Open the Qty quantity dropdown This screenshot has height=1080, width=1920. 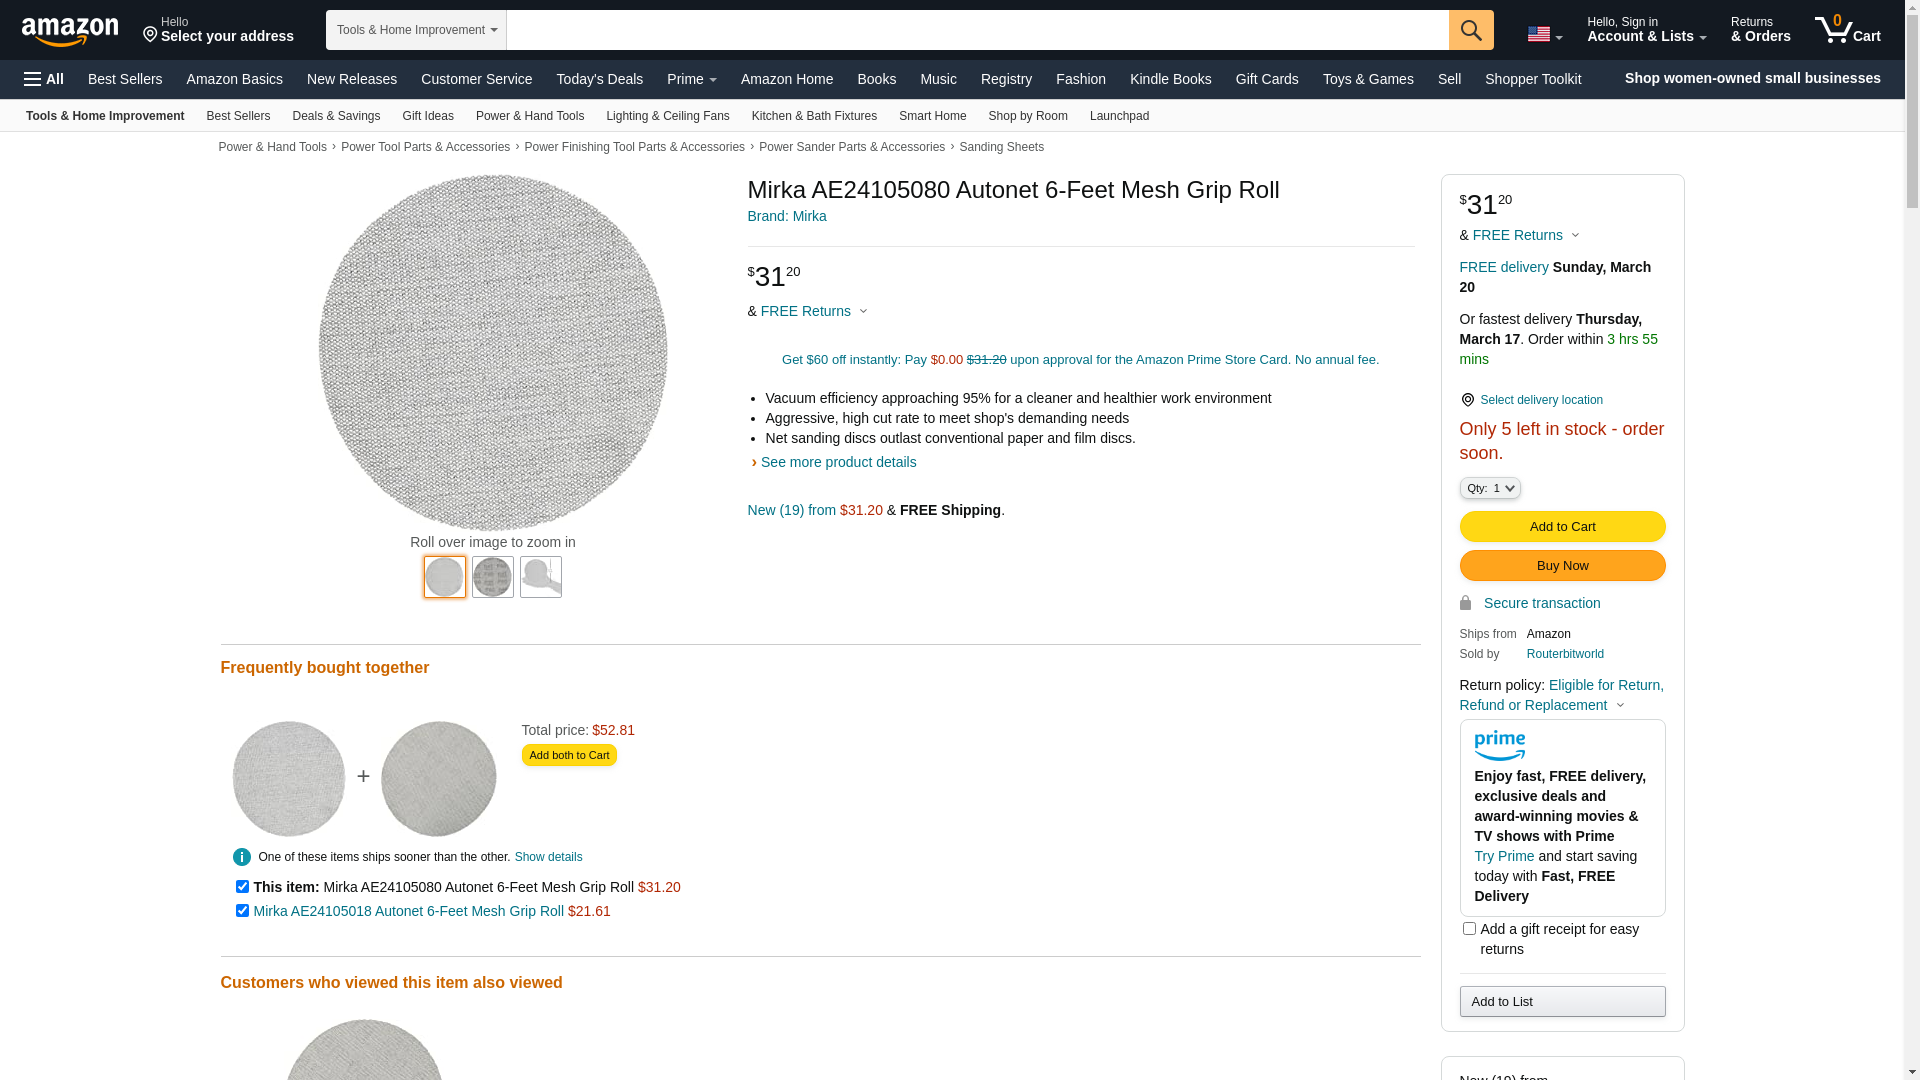click(1489, 488)
